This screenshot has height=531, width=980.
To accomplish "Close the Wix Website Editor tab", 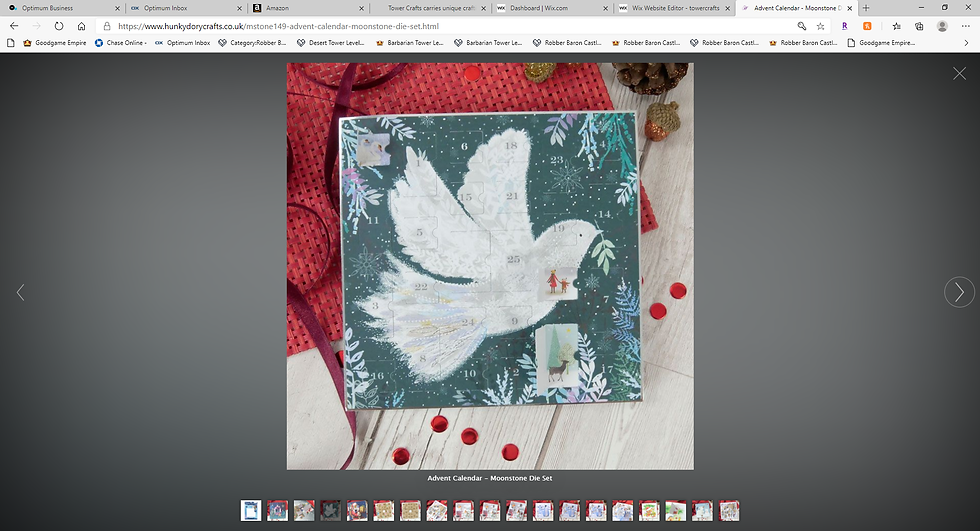I will click(727, 8).
